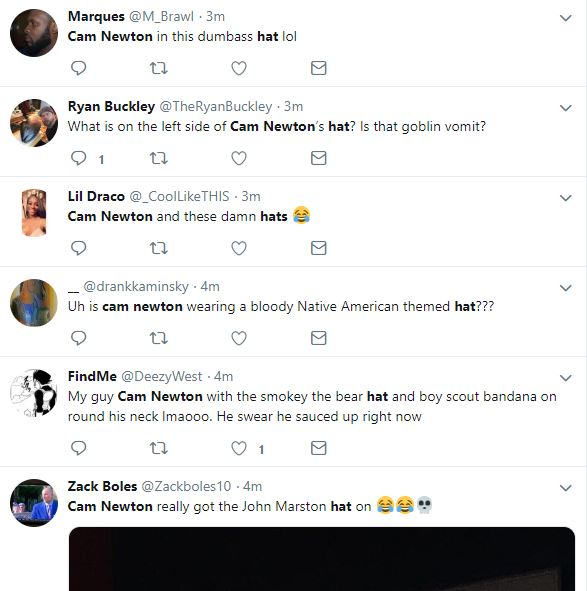Reply to @drankkaminsky's Native American hat tweet
The height and width of the screenshot is (591, 587).
[x=78, y=338]
